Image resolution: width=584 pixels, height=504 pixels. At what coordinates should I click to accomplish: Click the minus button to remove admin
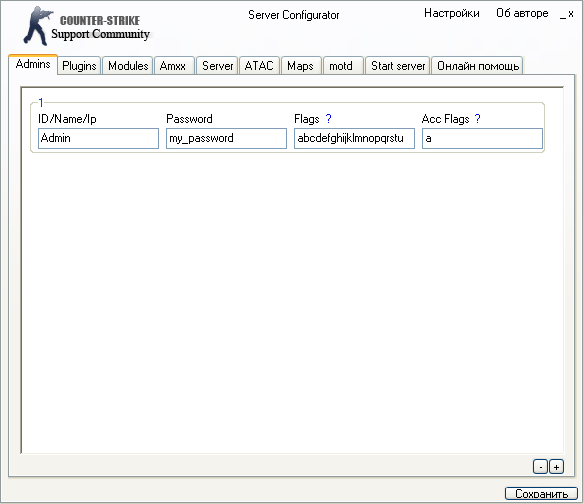tap(540, 467)
